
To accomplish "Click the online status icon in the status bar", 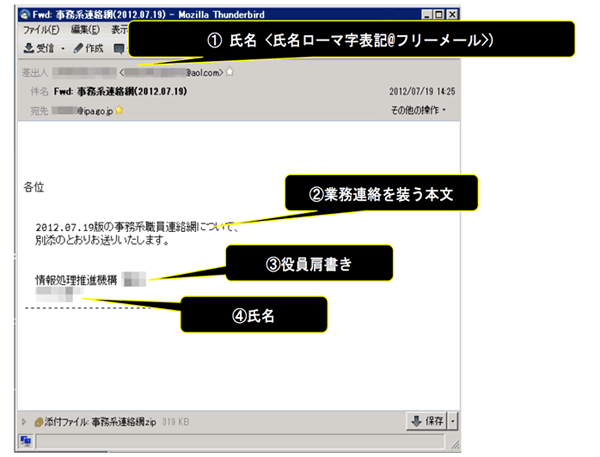I will [x=26, y=441].
